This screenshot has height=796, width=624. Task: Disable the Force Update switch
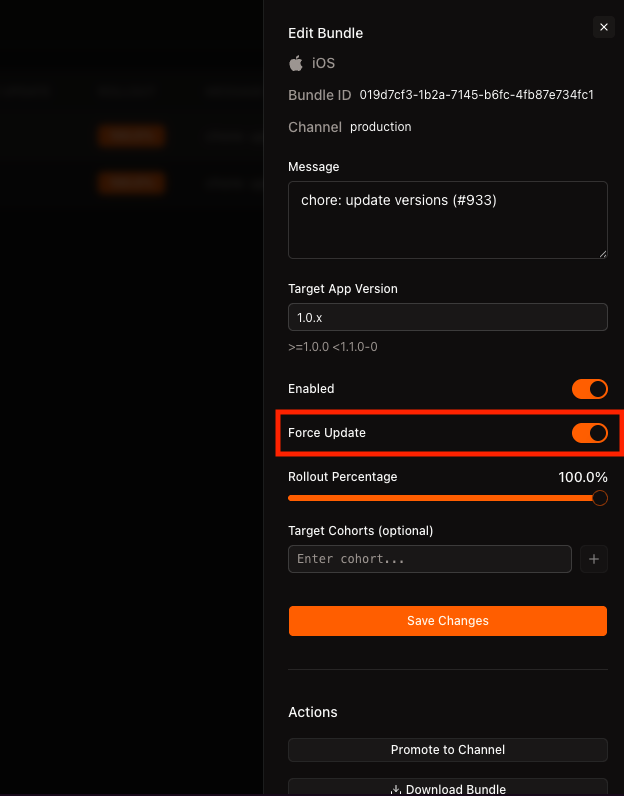click(x=589, y=433)
